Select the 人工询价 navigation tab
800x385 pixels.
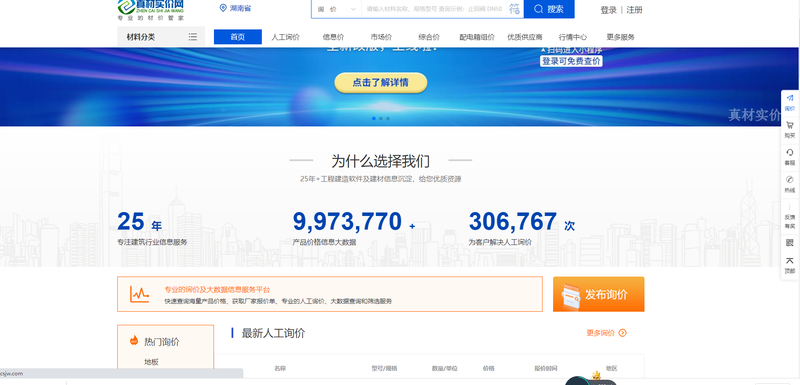click(x=285, y=37)
